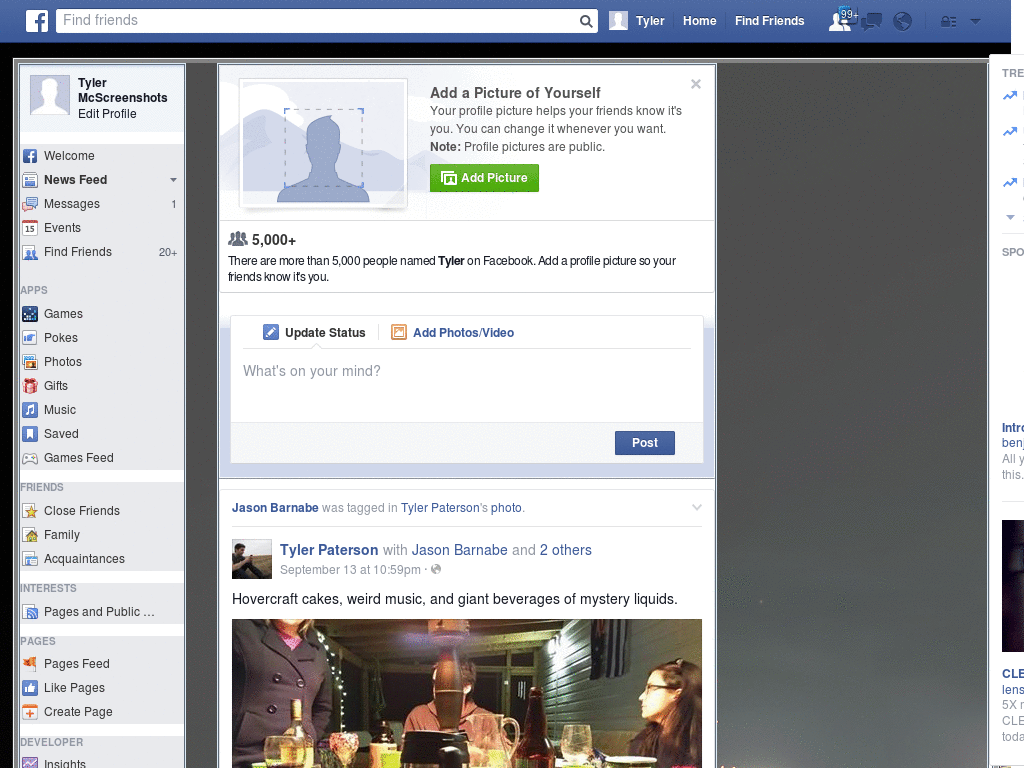This screenshot has height=768, width=1024.
Task: Click Edit Profile link
Action: pos(107,114)
